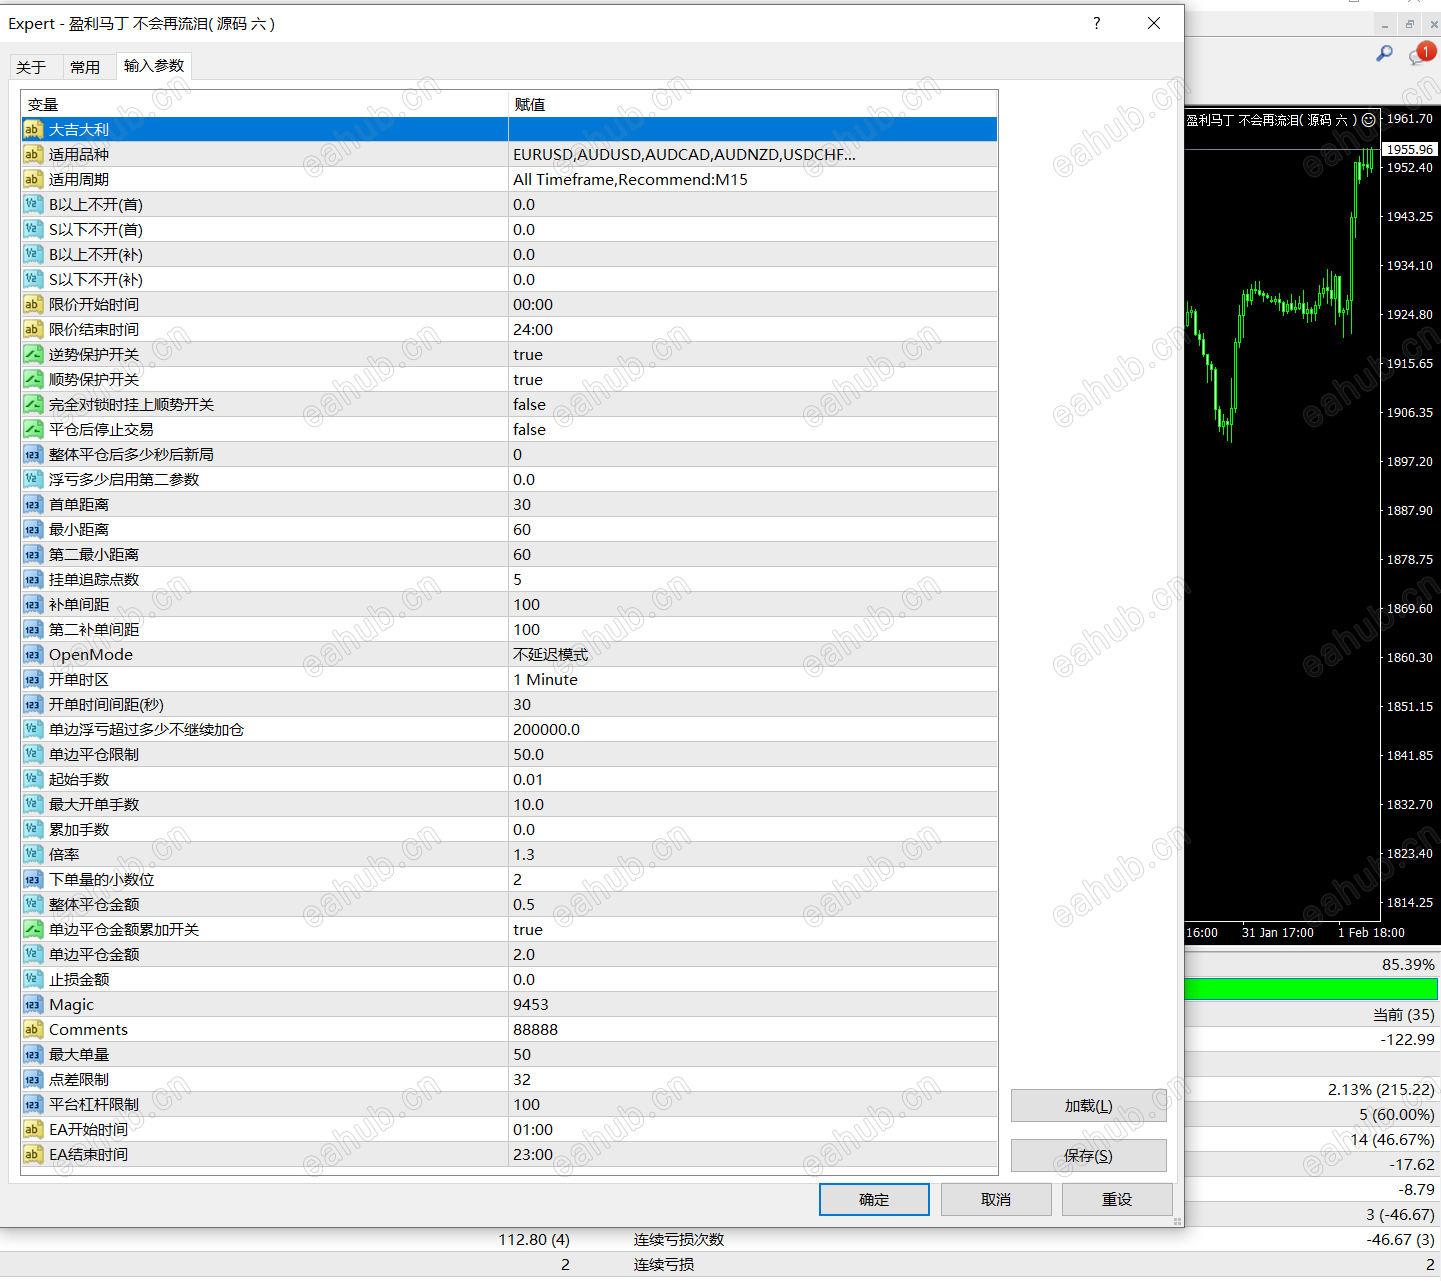Click the integer icon beside 首单距离
Viewport: 1441px width, 1281px height.
[x=33, y=504]
